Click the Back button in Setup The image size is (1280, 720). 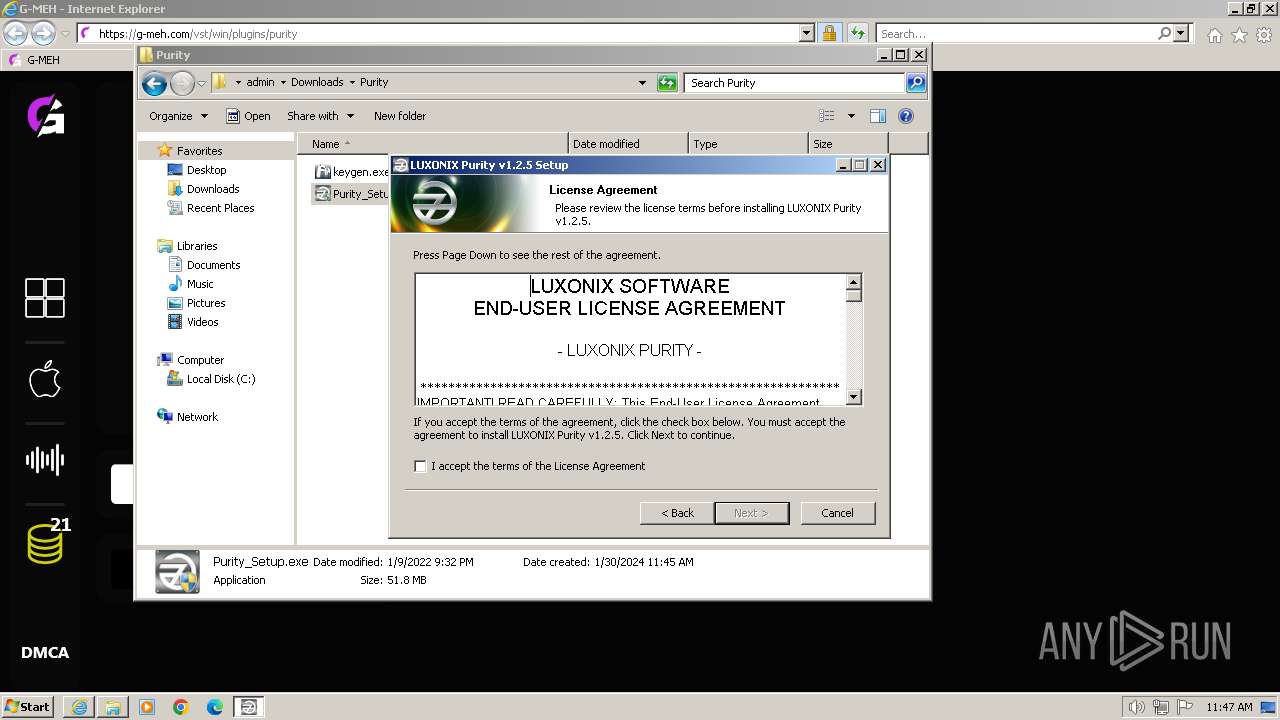(x=677, y=513)
